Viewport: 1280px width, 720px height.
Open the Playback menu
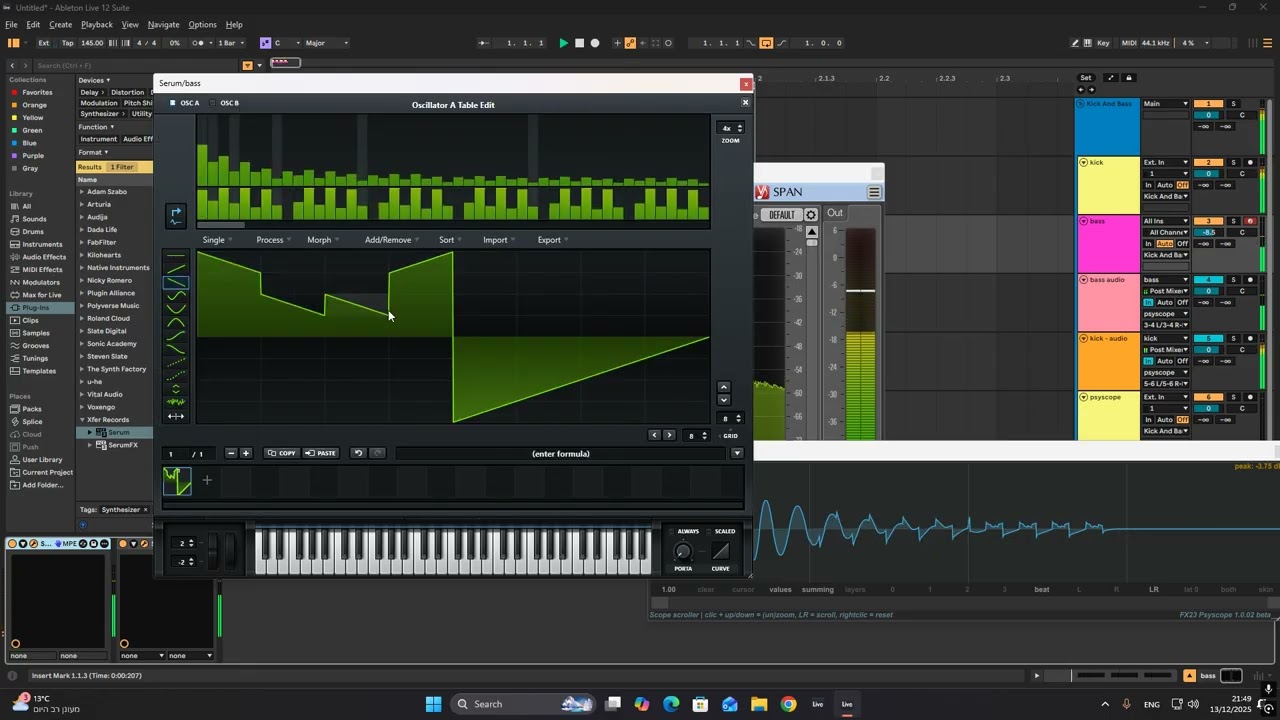click(x=97, y=24)
